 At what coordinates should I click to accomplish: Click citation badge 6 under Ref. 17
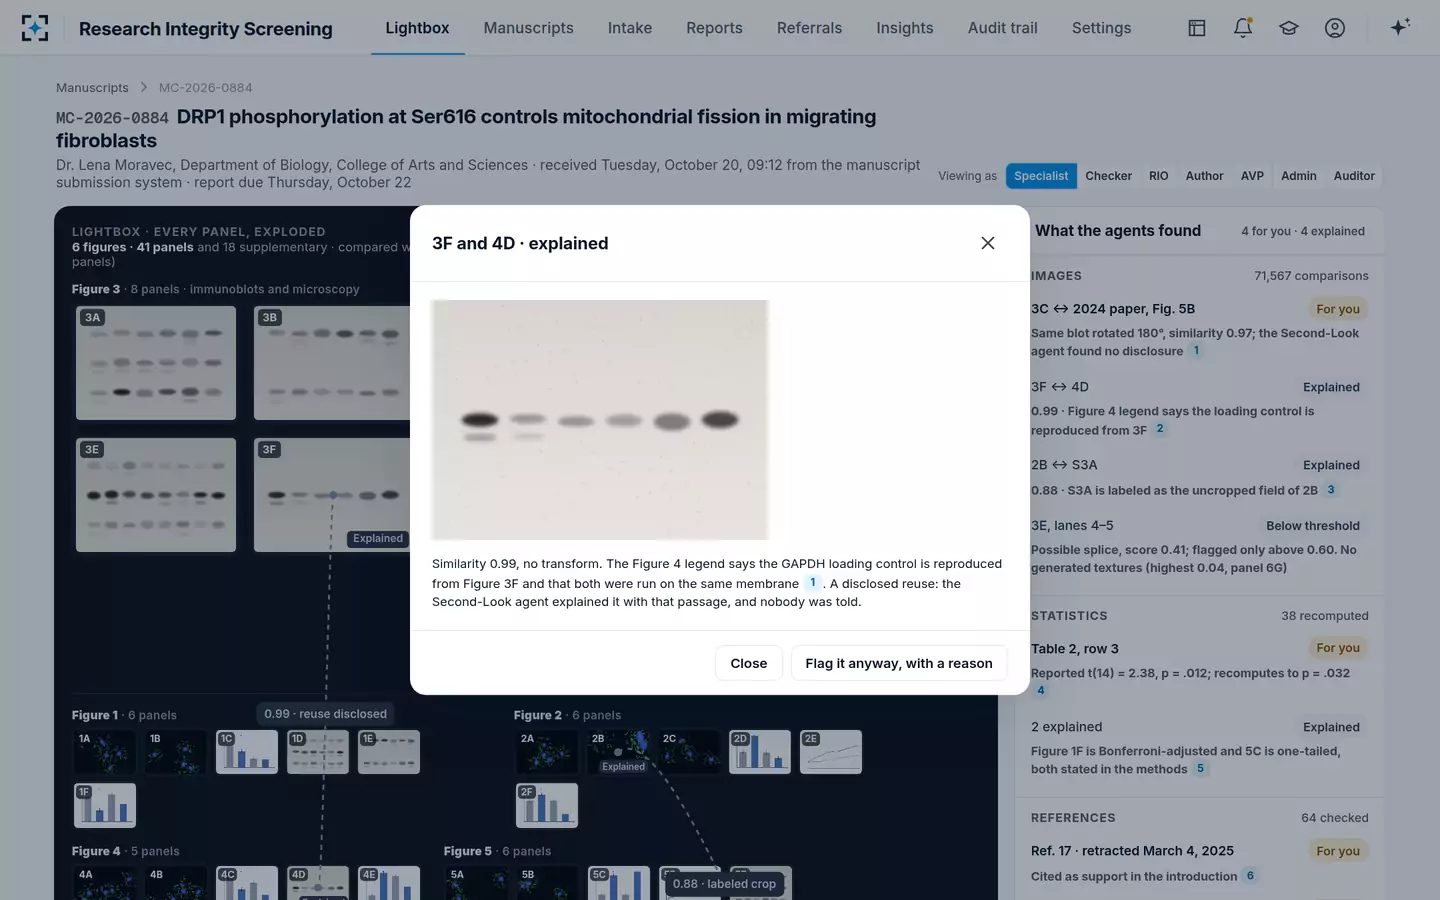tap(1250, 876)
